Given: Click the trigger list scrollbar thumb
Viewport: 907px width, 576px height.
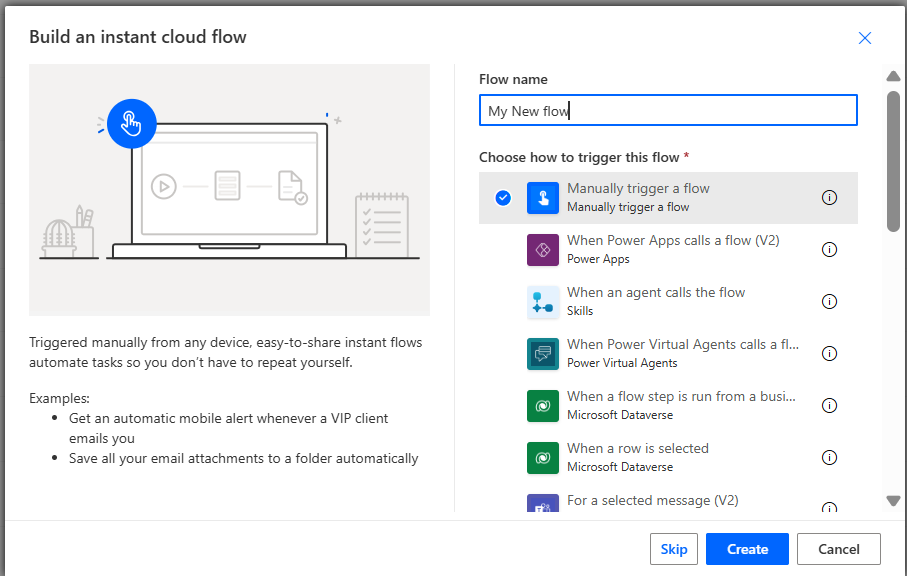Looking at the screenshot, I should (x=894, y=161).
